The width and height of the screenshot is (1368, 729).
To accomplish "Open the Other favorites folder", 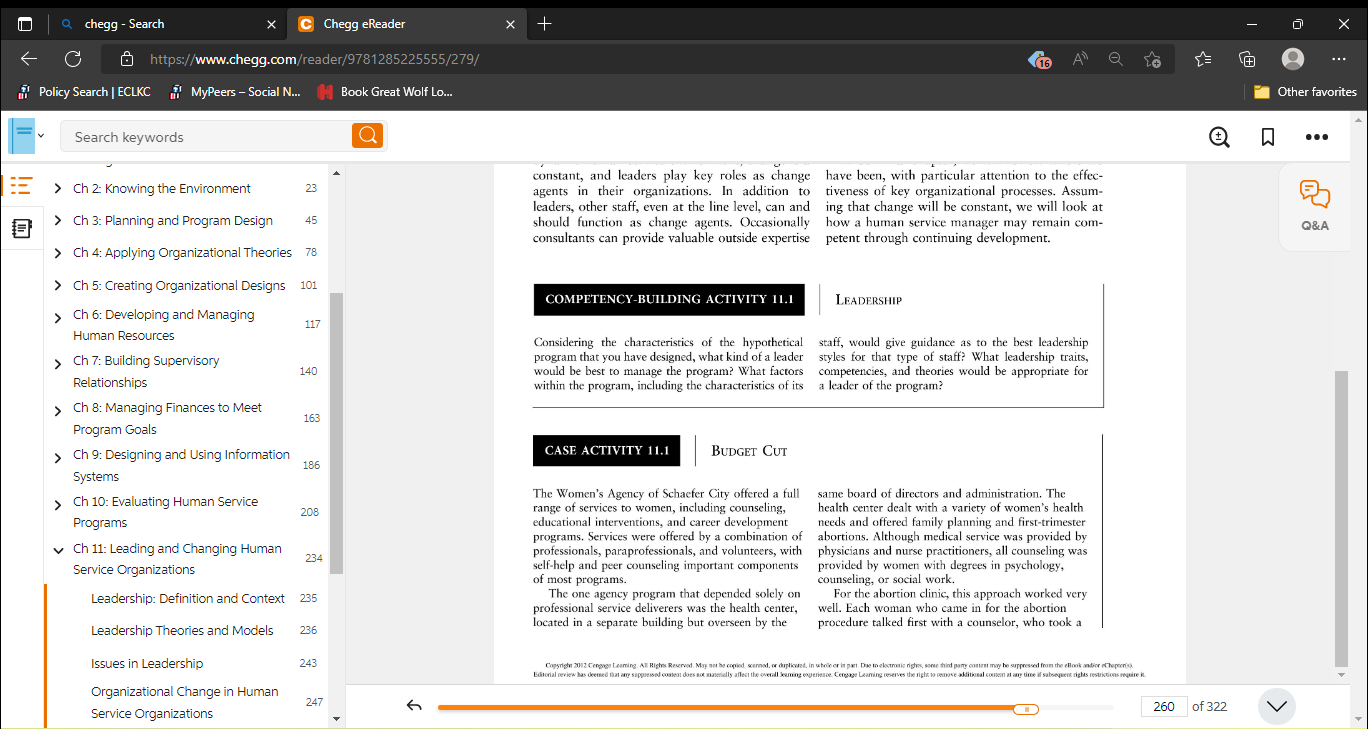I will coord(1305,92).
